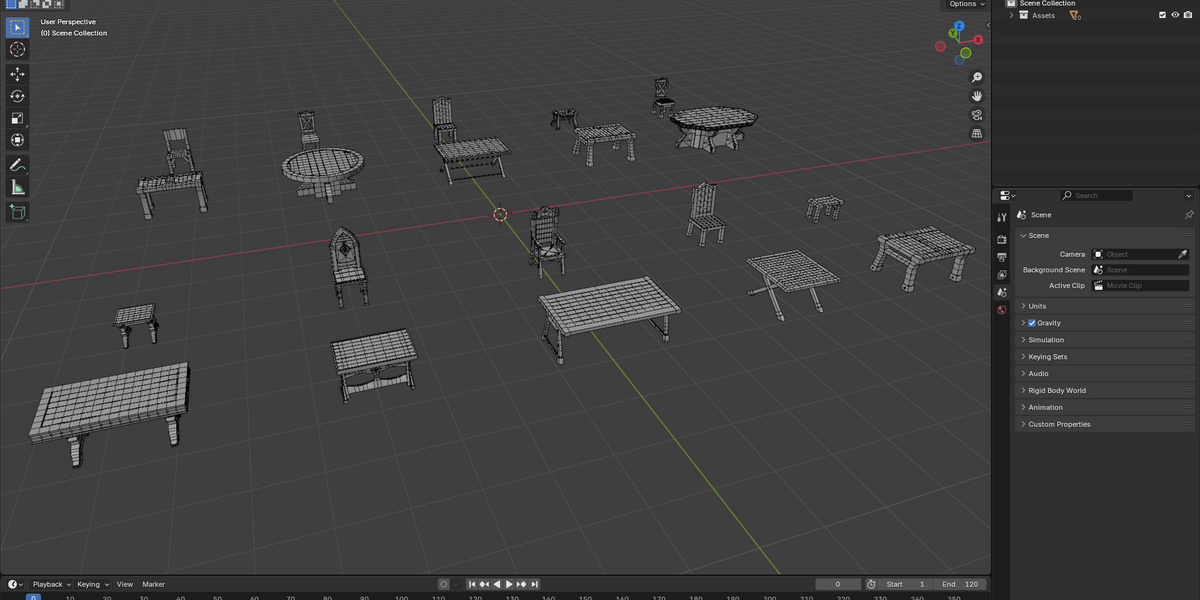The width and height of the screenshot is (1200, 600).
Task: Click the red X axis gizmo ball
Action: [978, 40]
